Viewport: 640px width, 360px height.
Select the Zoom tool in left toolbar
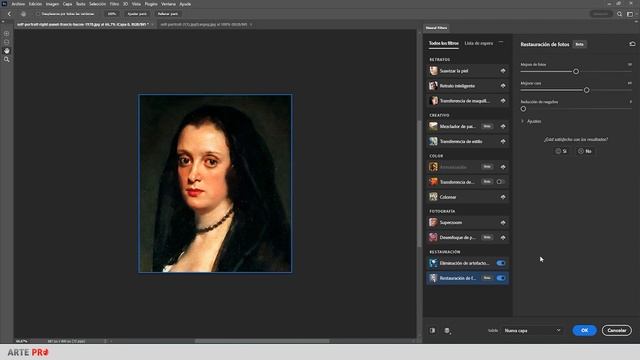[7, 60]
